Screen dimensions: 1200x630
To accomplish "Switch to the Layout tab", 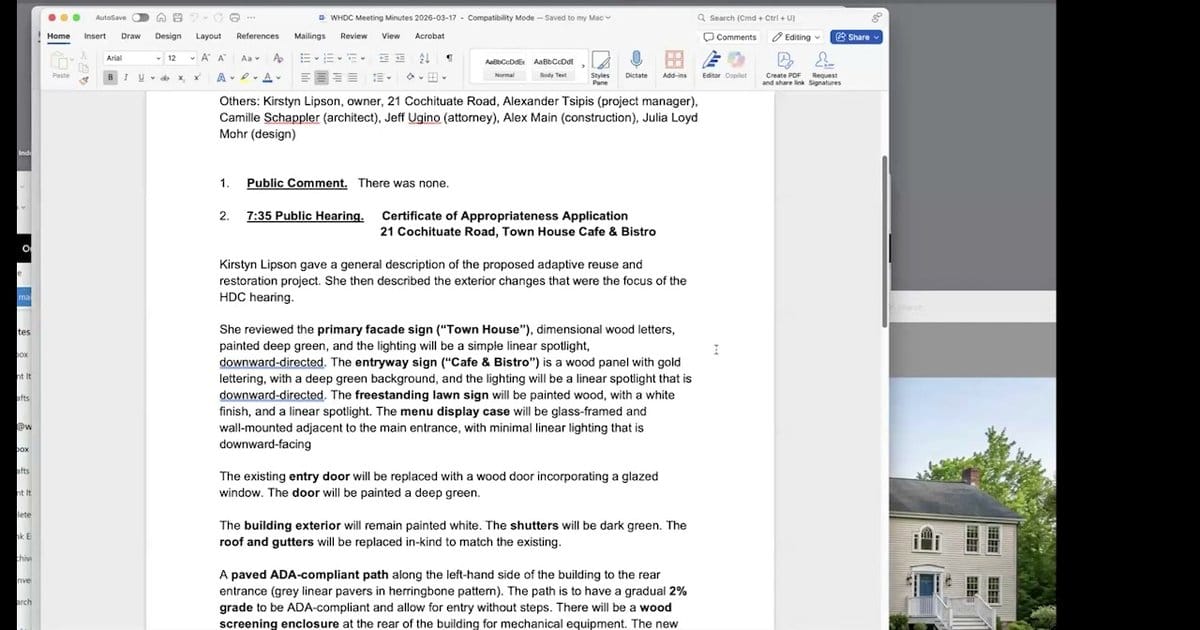I will [x=209, y=36].
